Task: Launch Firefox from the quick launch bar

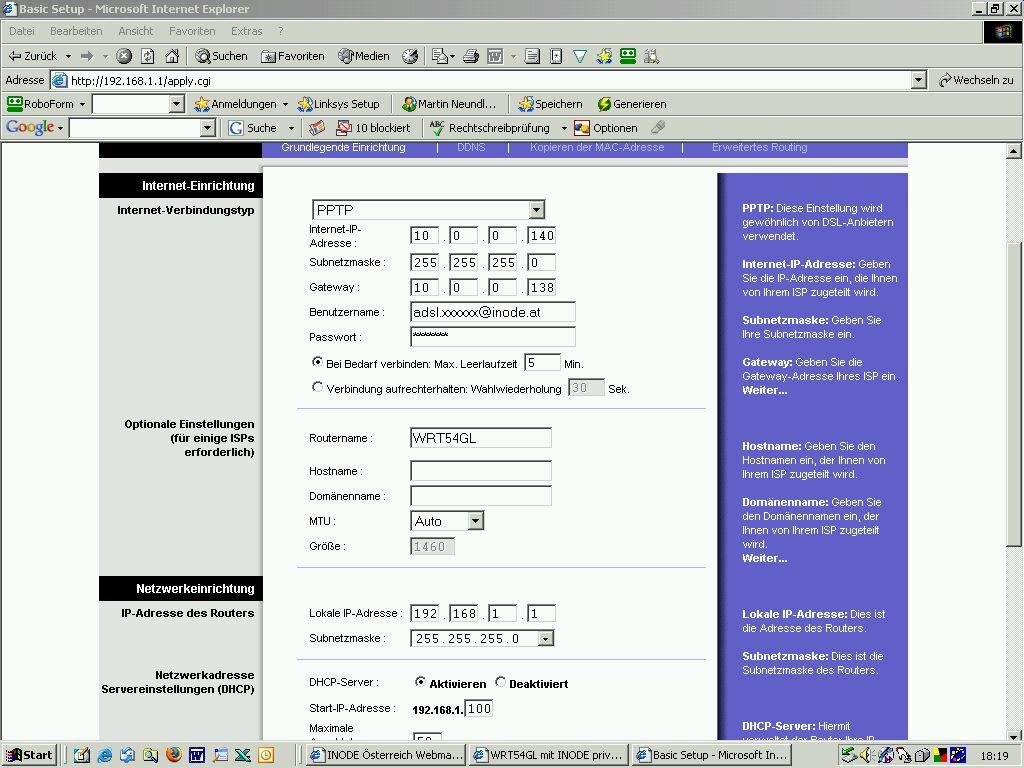Action: tap(174, 755)
